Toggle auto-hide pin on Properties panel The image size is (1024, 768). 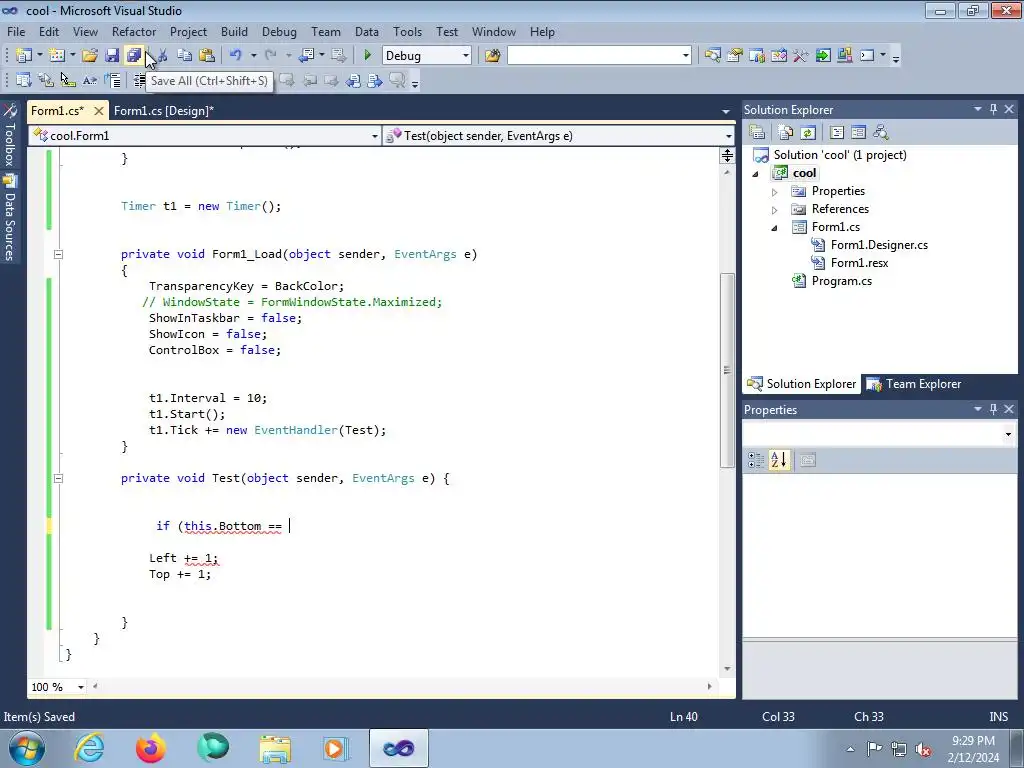tap(993, 409)
